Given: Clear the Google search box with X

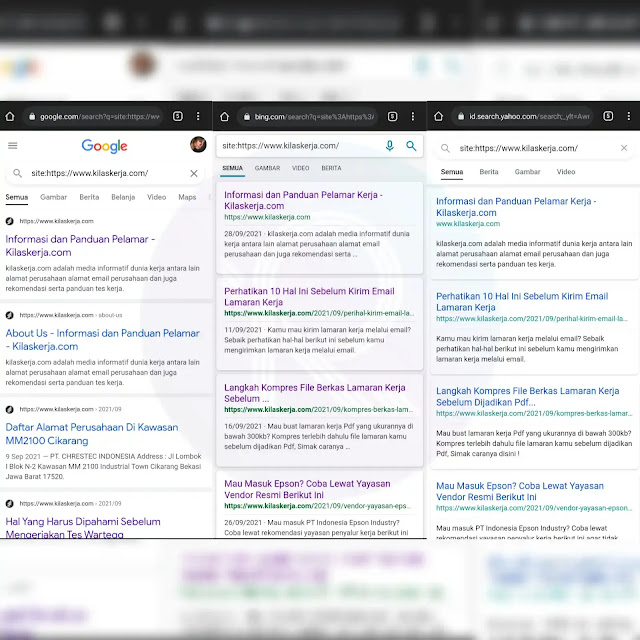Looking at the screenshot, I should click(194, 173).
